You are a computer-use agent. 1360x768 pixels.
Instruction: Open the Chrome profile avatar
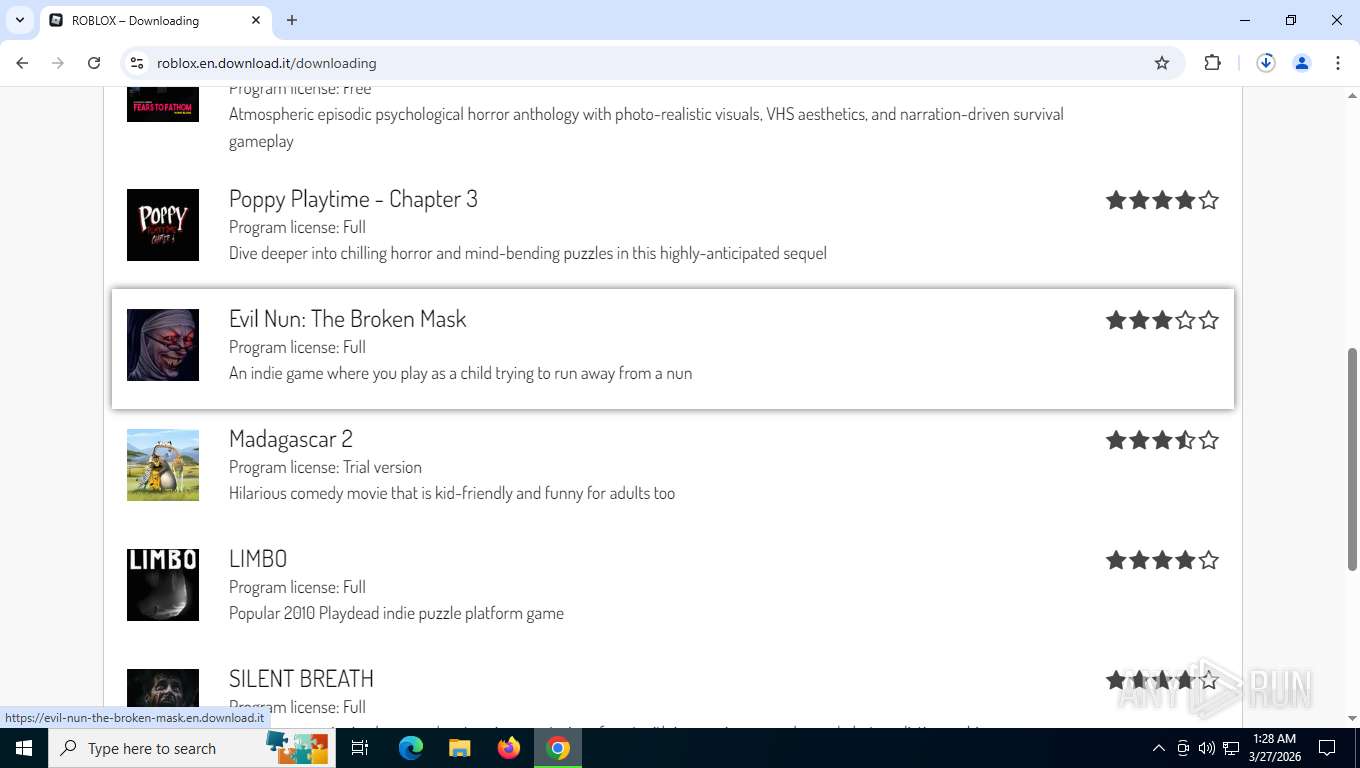(x=1302, y=63)
